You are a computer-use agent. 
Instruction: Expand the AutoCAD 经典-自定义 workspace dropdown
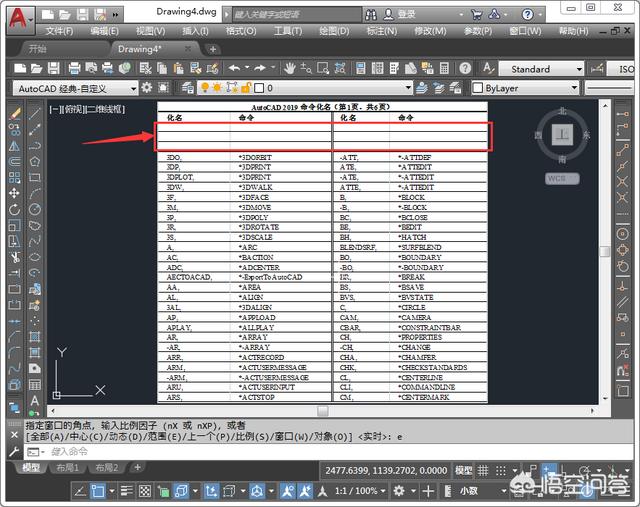[133, 89]
